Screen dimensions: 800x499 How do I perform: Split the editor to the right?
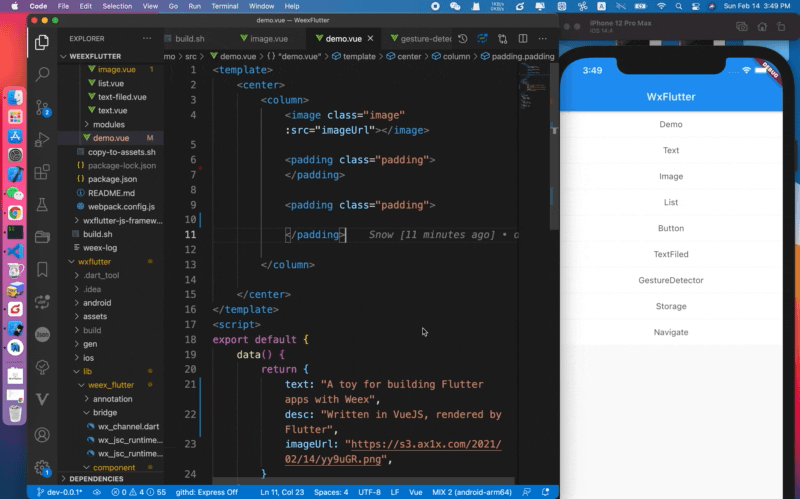tap(523, 39)
